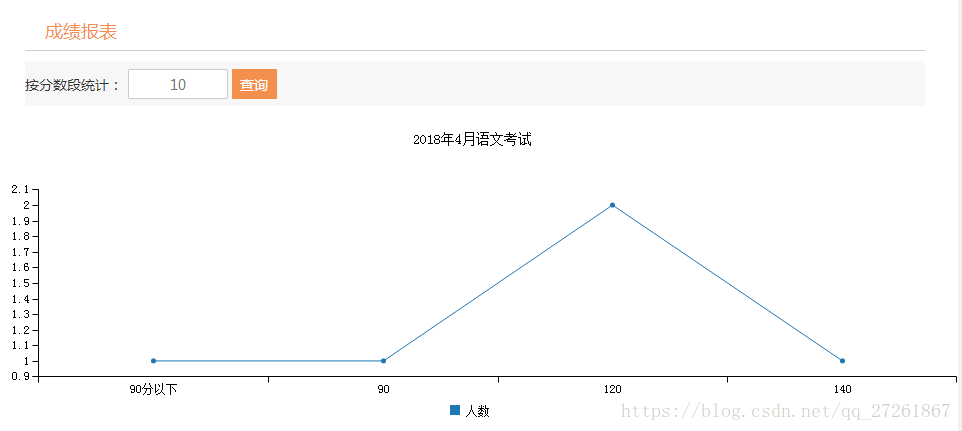The height and width of the screenshot is (431, 962).
Task: Click the peak data point above 120
Action: coord(612,205)
